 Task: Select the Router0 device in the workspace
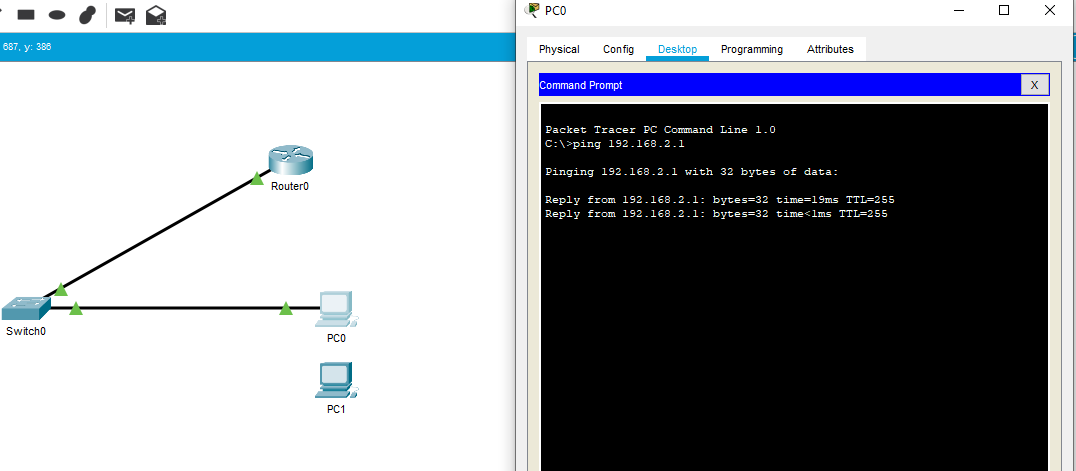290,160
